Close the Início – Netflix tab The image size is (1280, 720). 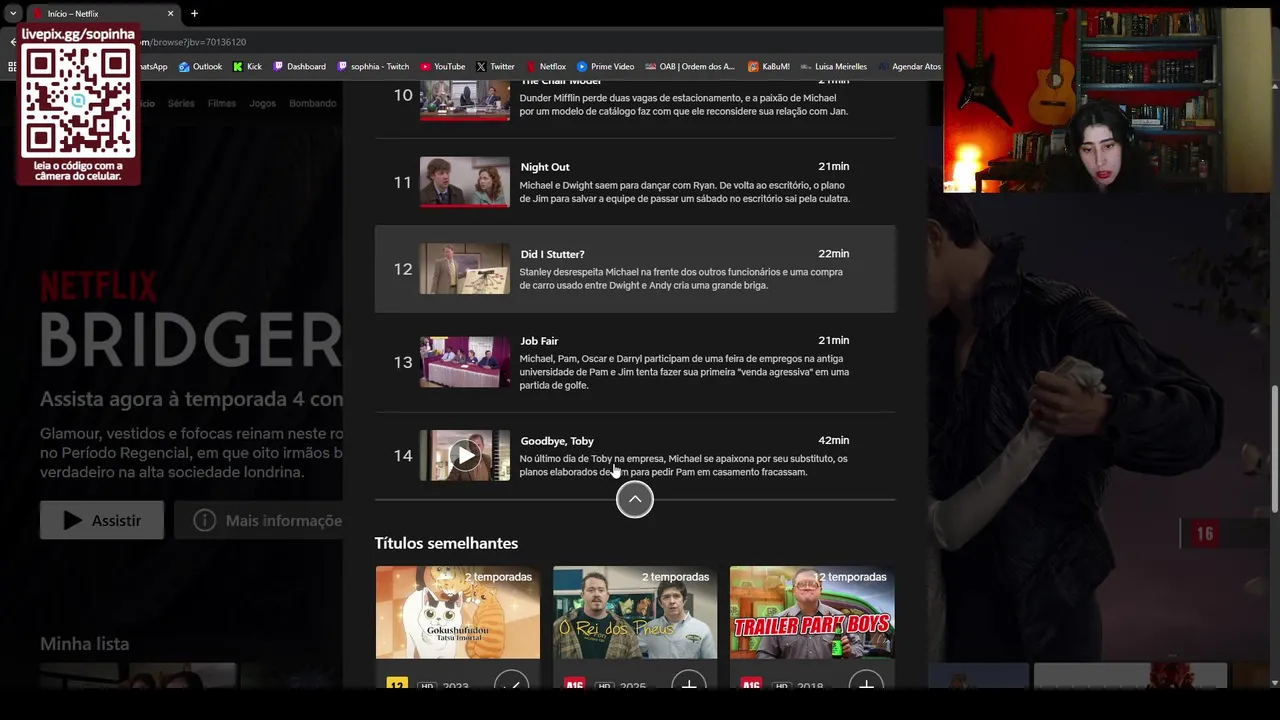click(170, 13)
